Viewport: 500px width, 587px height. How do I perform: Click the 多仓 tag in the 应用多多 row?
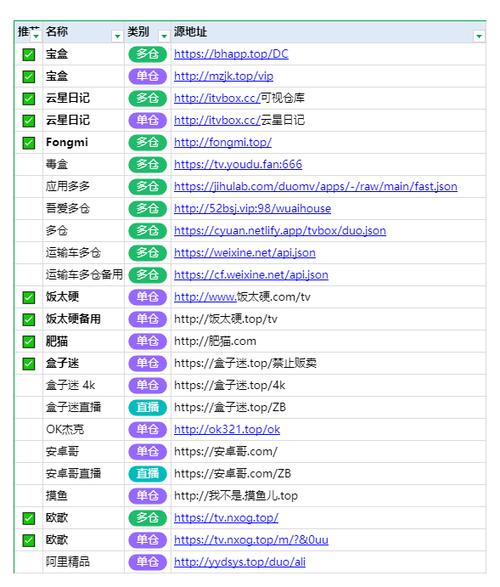147,186
